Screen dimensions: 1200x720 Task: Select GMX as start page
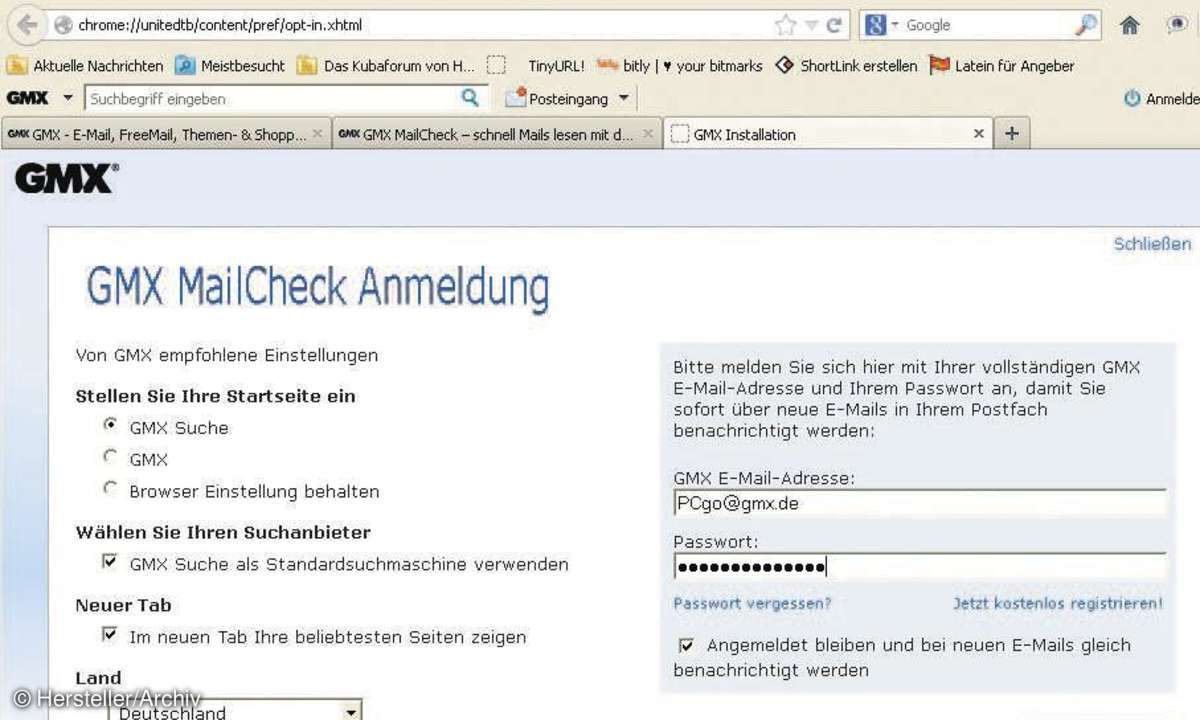coord(110,457)
